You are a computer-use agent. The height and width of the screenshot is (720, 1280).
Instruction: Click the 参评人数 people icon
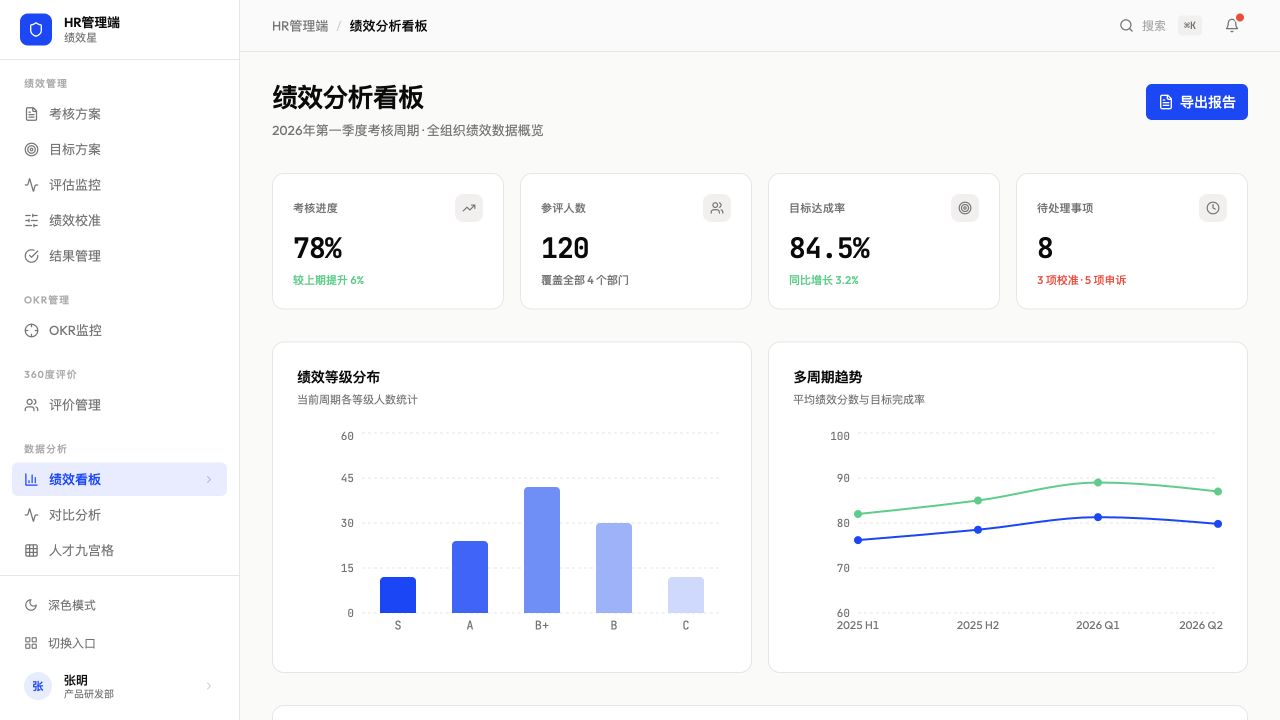point(717,208)
